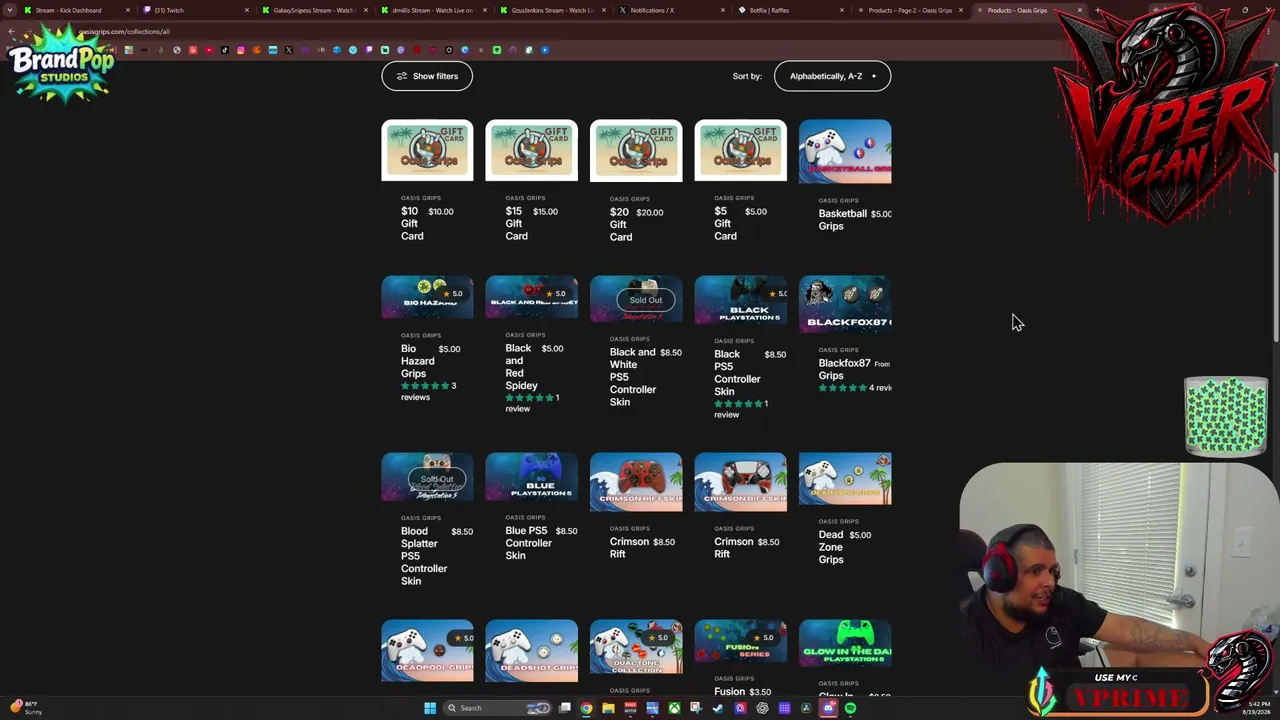Screen dimensions: 1280x720
Task: Click the "$20.00" gift card price
Action: [649, 212]
